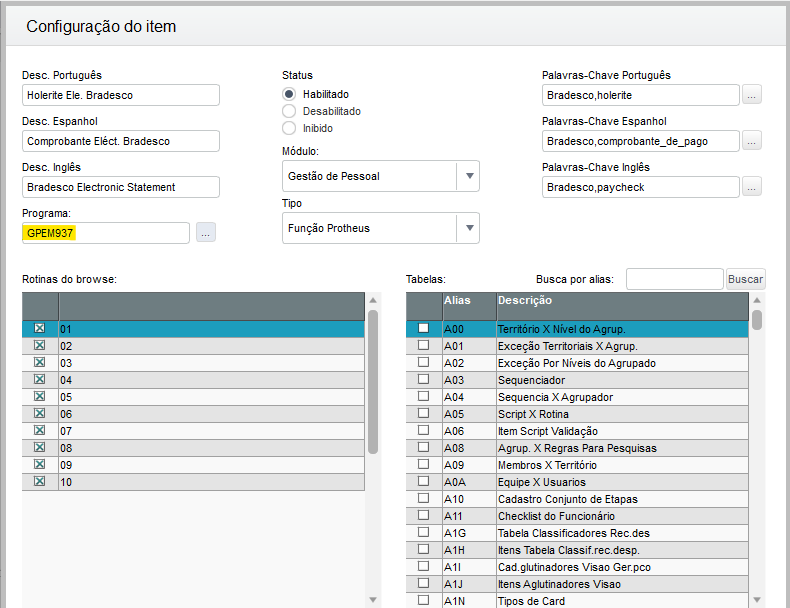Click Palavras-Chave Português field Bradesco,holerite
Image resolution: width=790 pixels, height=608 pixels.
click(x=641, y=95)
